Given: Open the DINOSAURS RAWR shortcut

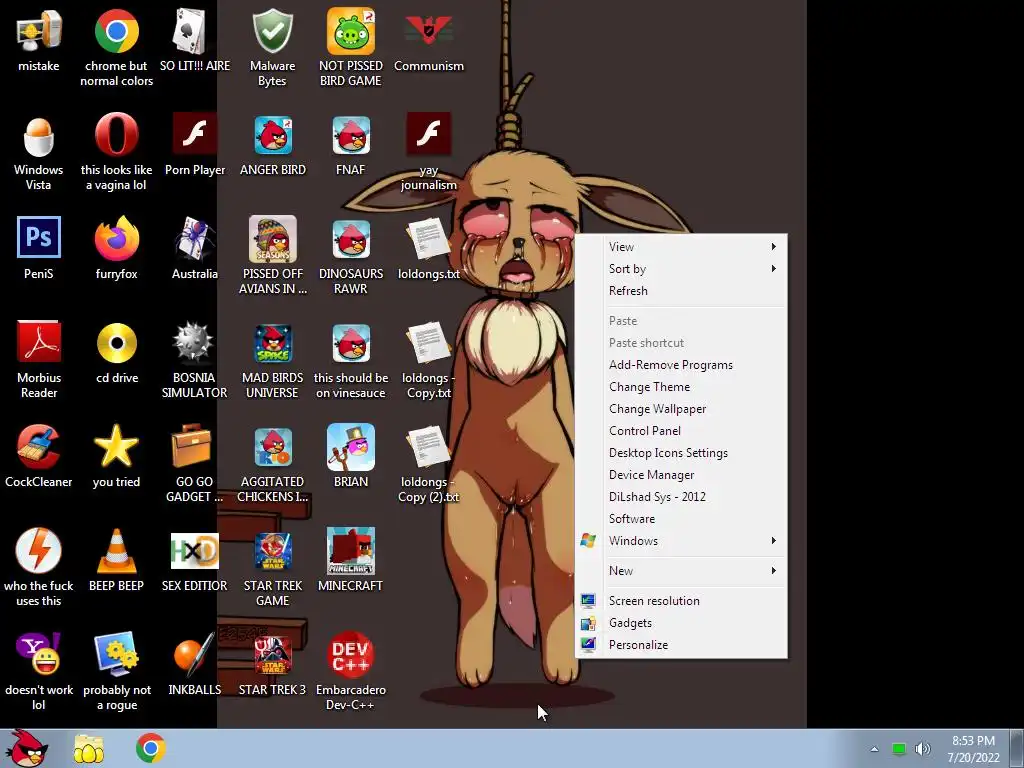Looking at the screenshot, I should tap(351, 239).
